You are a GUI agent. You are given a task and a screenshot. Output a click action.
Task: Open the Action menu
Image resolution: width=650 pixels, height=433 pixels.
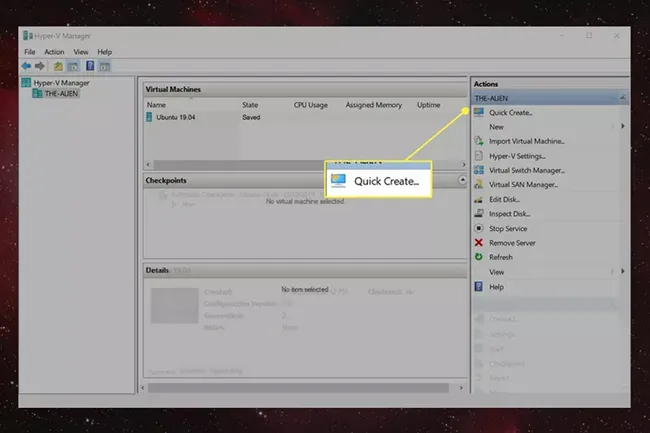[x=54, y=52]
